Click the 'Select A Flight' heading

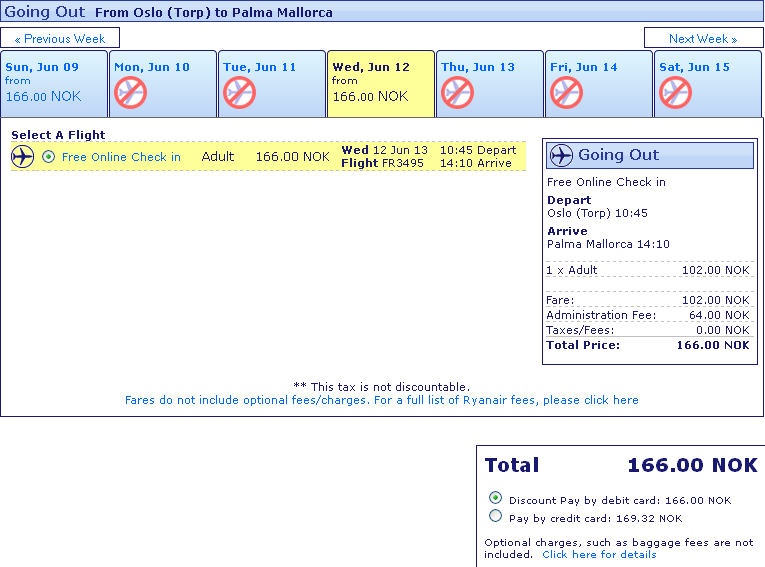pyautogui.click(x=58, y=135)
